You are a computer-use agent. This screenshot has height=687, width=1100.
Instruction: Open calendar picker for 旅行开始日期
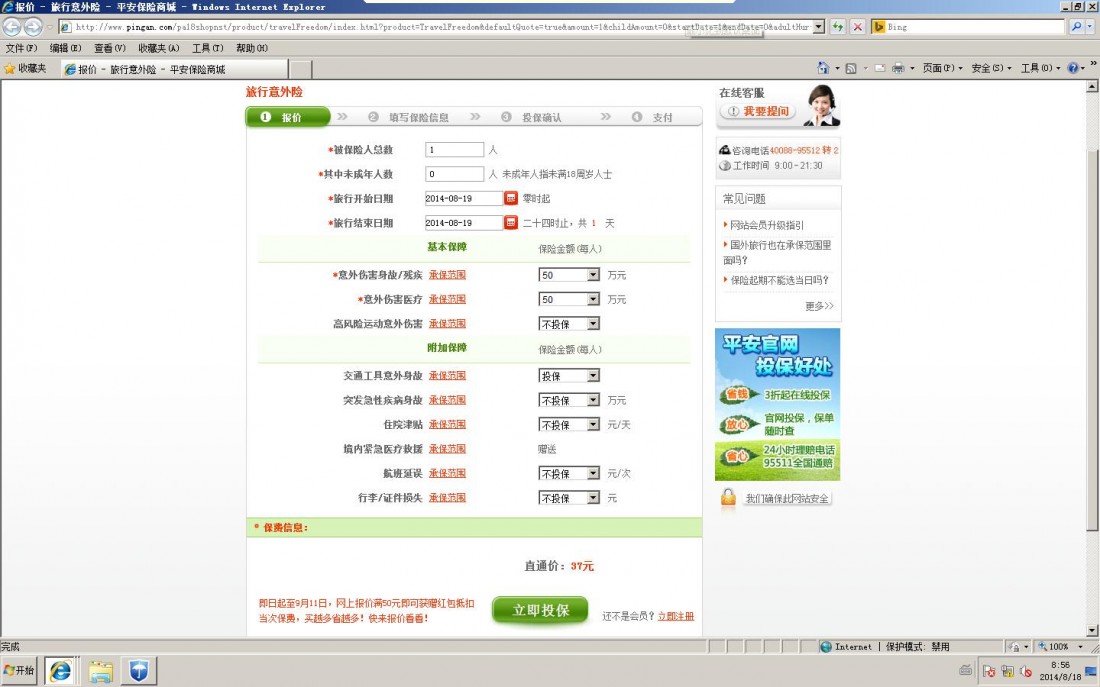pyautogui.click(x=511, y=199)
